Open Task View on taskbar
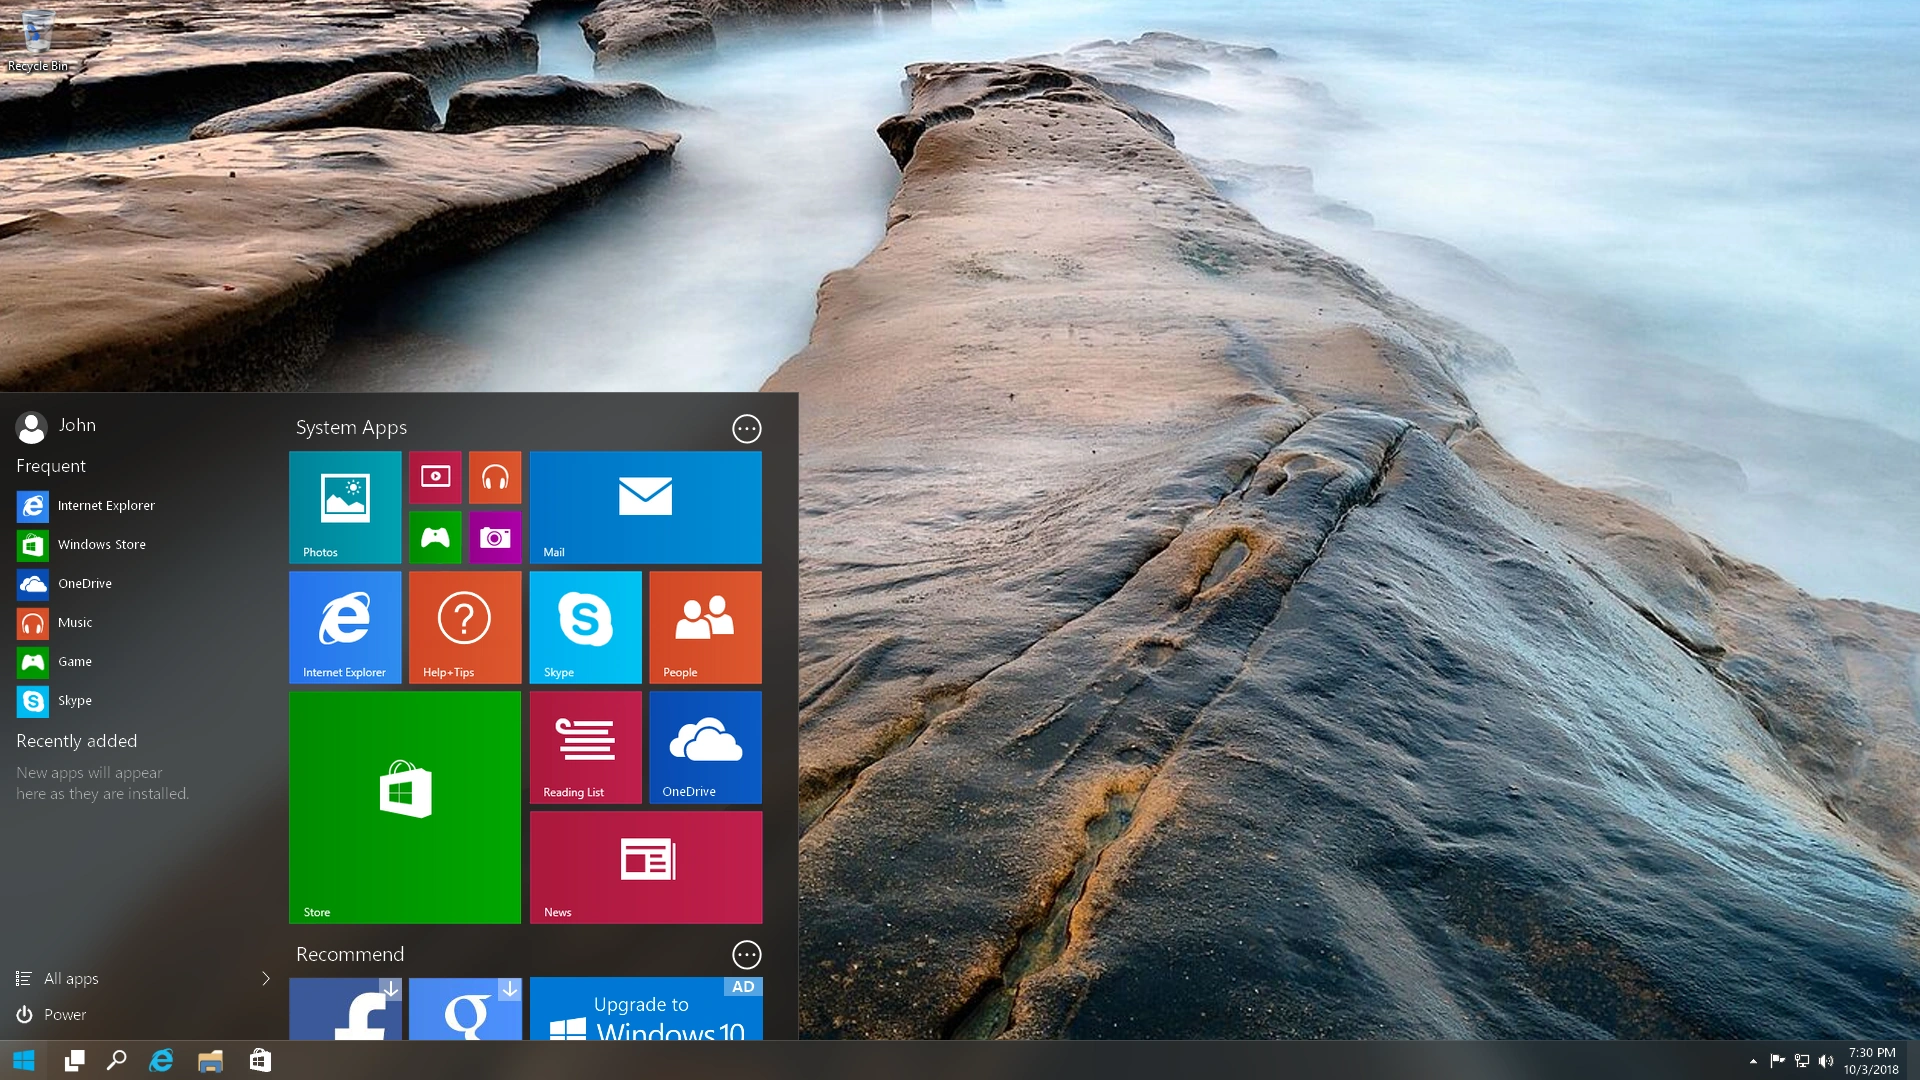Image resolution: width=1920 pixels, height=1080 pixels. 74,1061
